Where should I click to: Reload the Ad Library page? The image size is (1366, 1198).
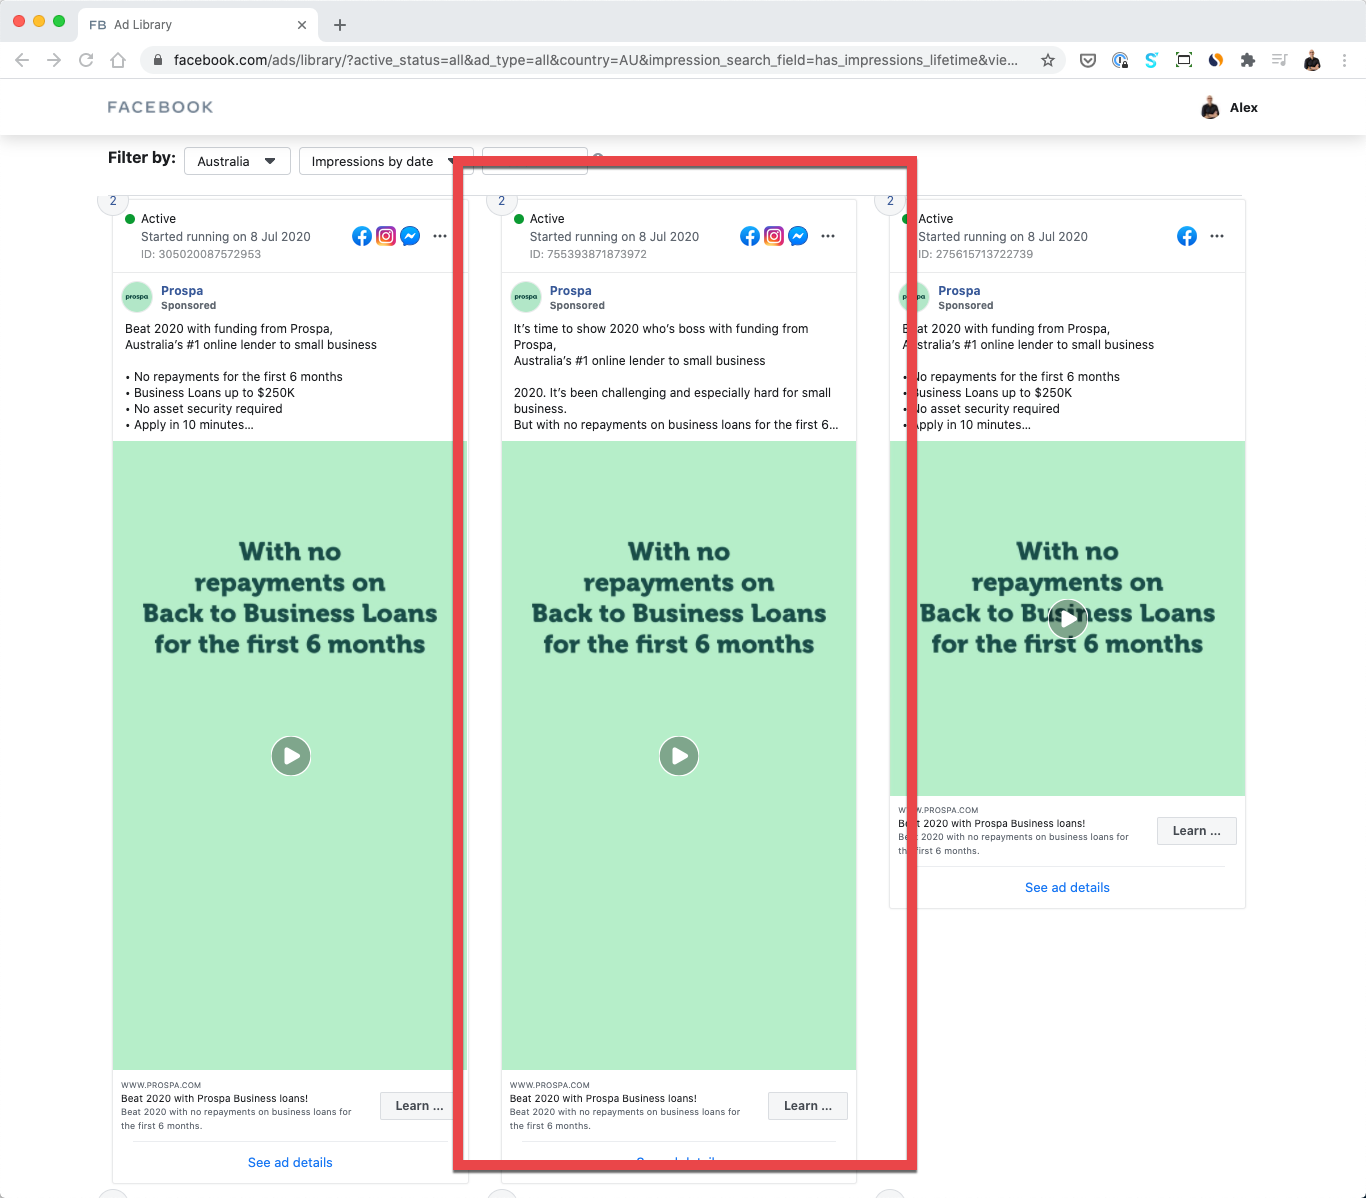[x=86, y=60]
